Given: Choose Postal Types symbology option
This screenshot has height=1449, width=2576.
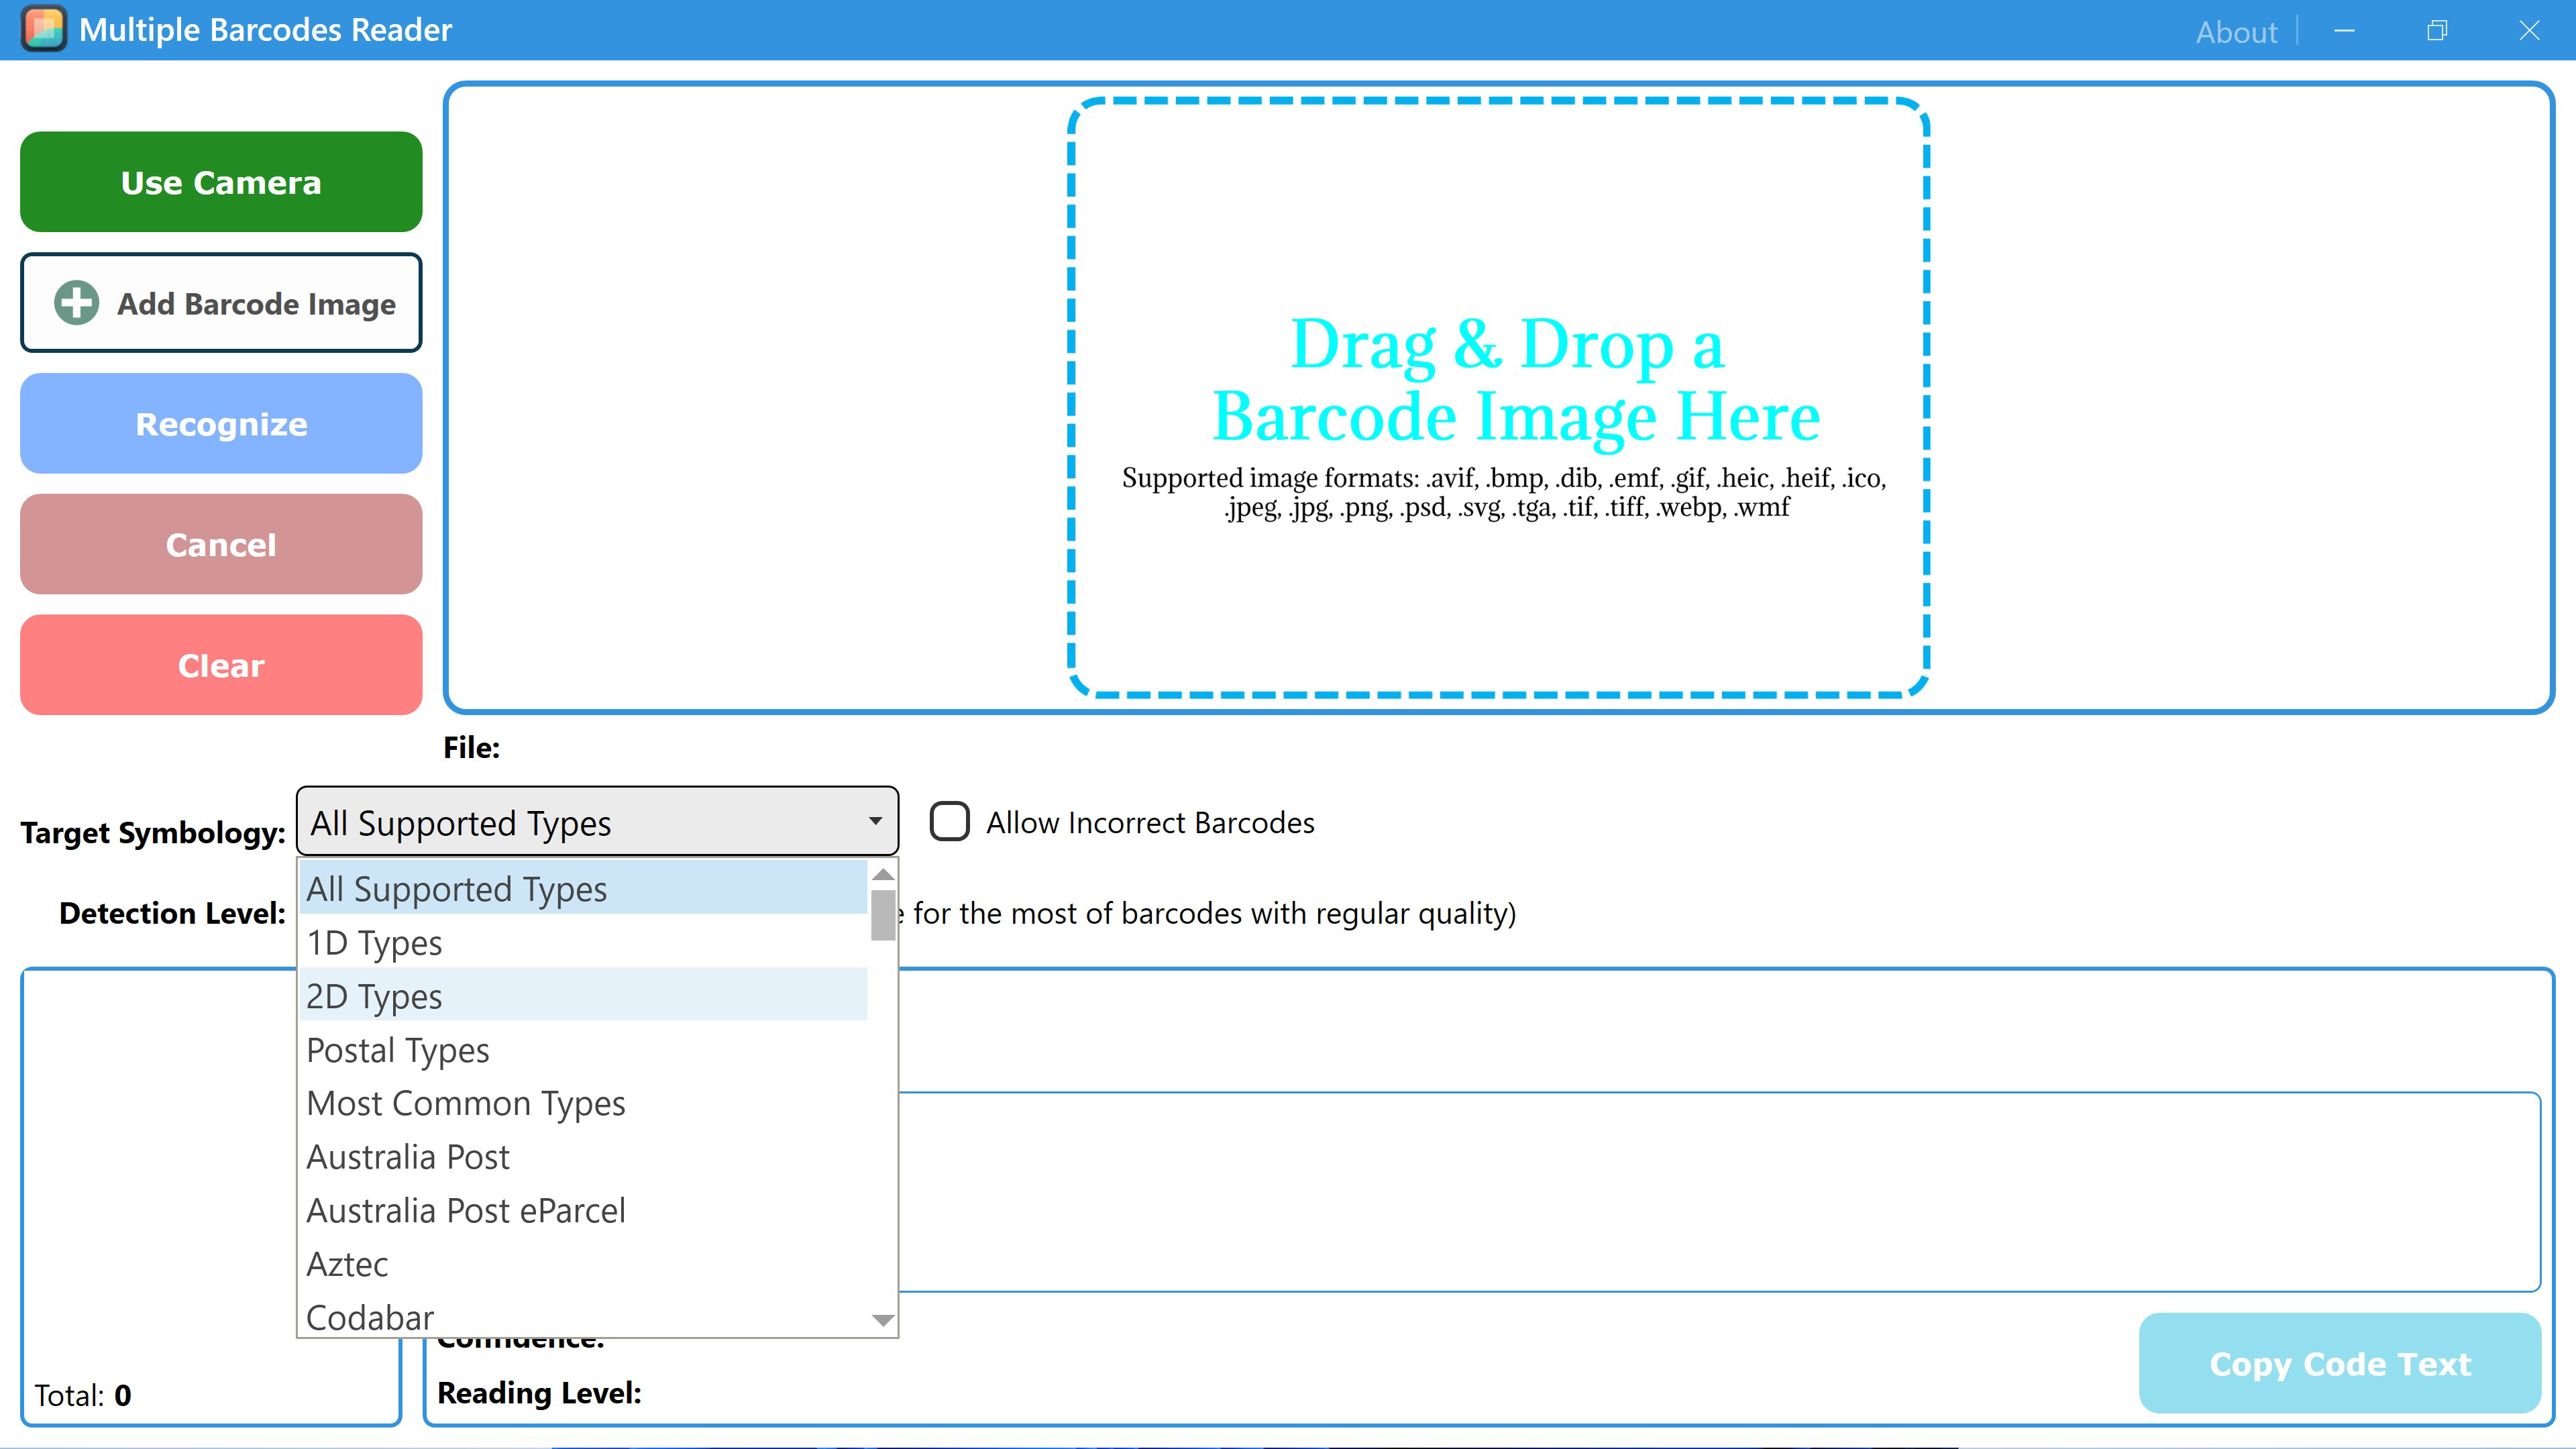Looking at the screenshot, I should [398, 1049].
